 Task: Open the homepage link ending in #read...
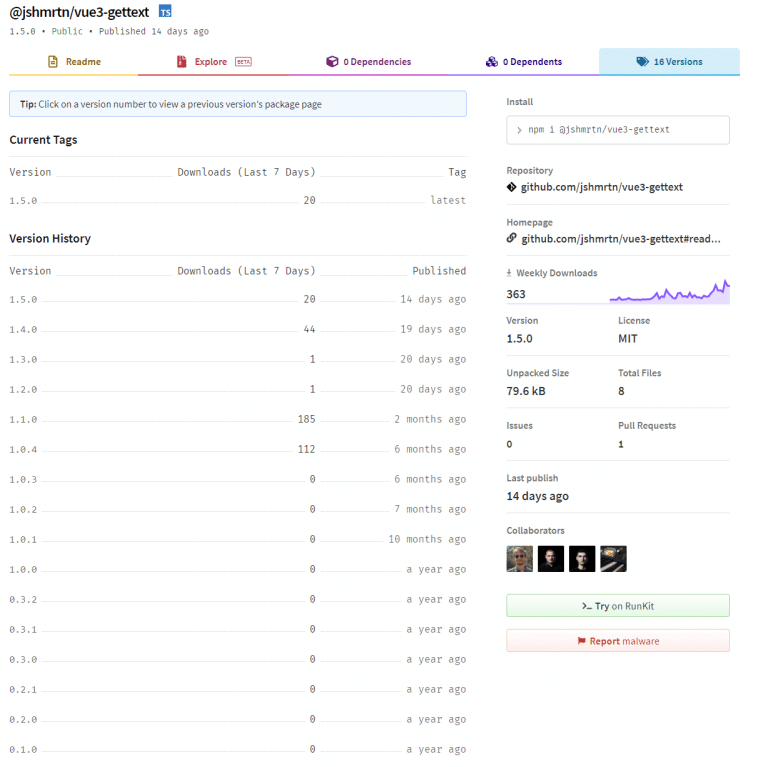click(x=621, y=239)
